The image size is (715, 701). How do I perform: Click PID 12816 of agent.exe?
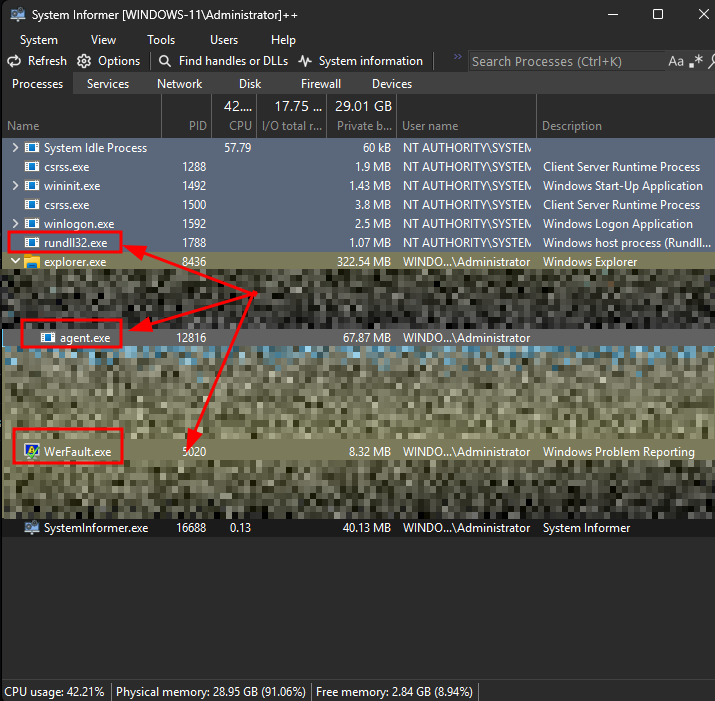191,338
